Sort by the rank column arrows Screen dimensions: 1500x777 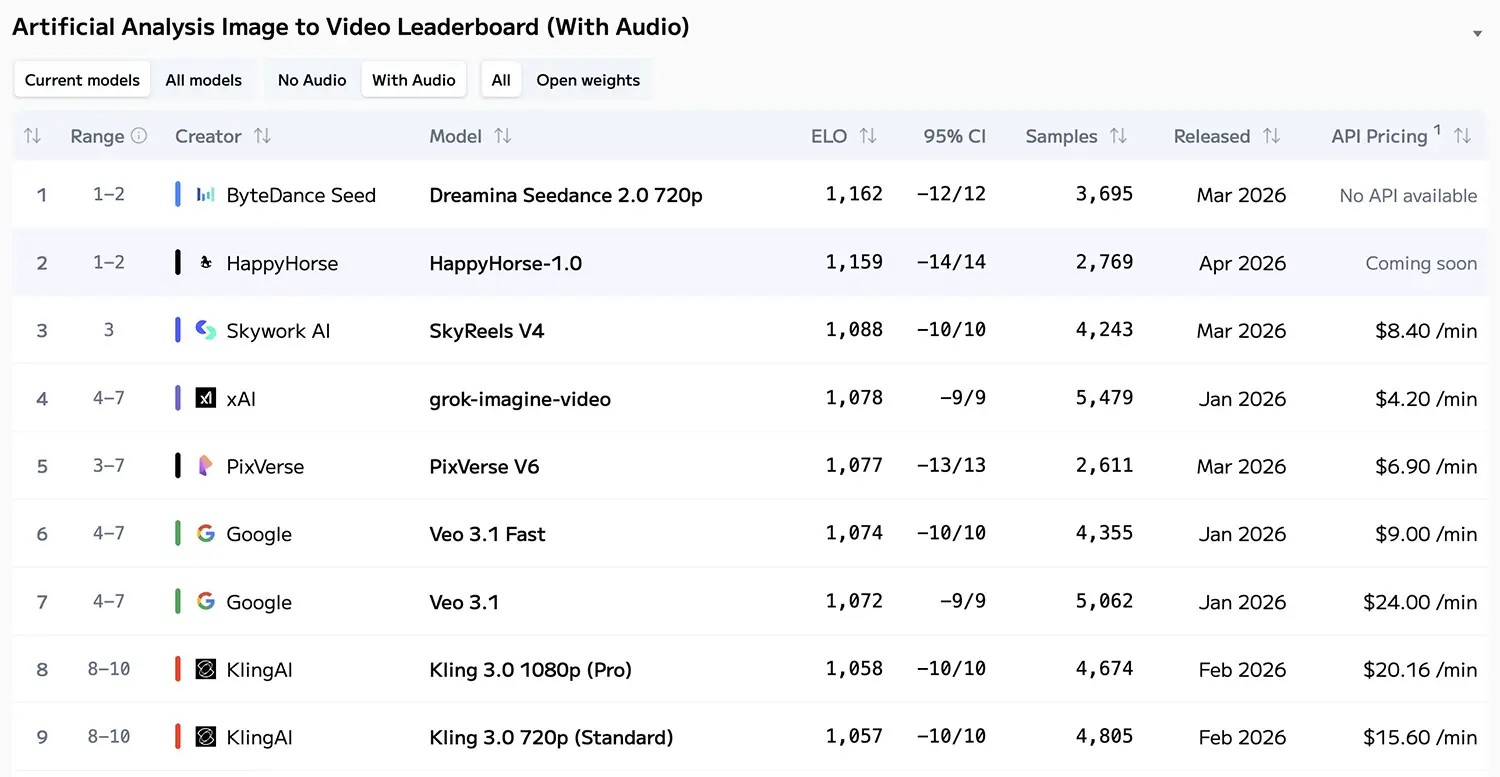(32, 136)
